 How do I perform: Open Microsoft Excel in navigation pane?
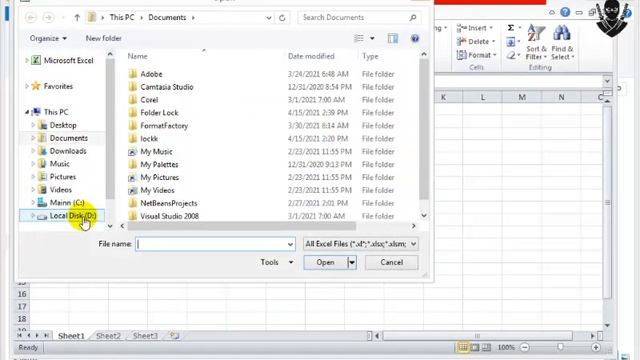pos(69,60)
